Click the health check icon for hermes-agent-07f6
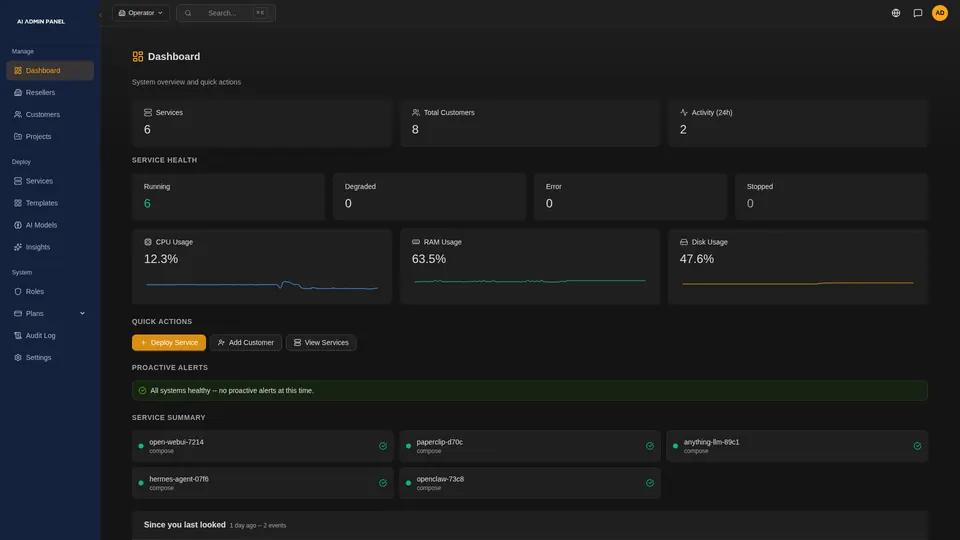 point(383,483)
